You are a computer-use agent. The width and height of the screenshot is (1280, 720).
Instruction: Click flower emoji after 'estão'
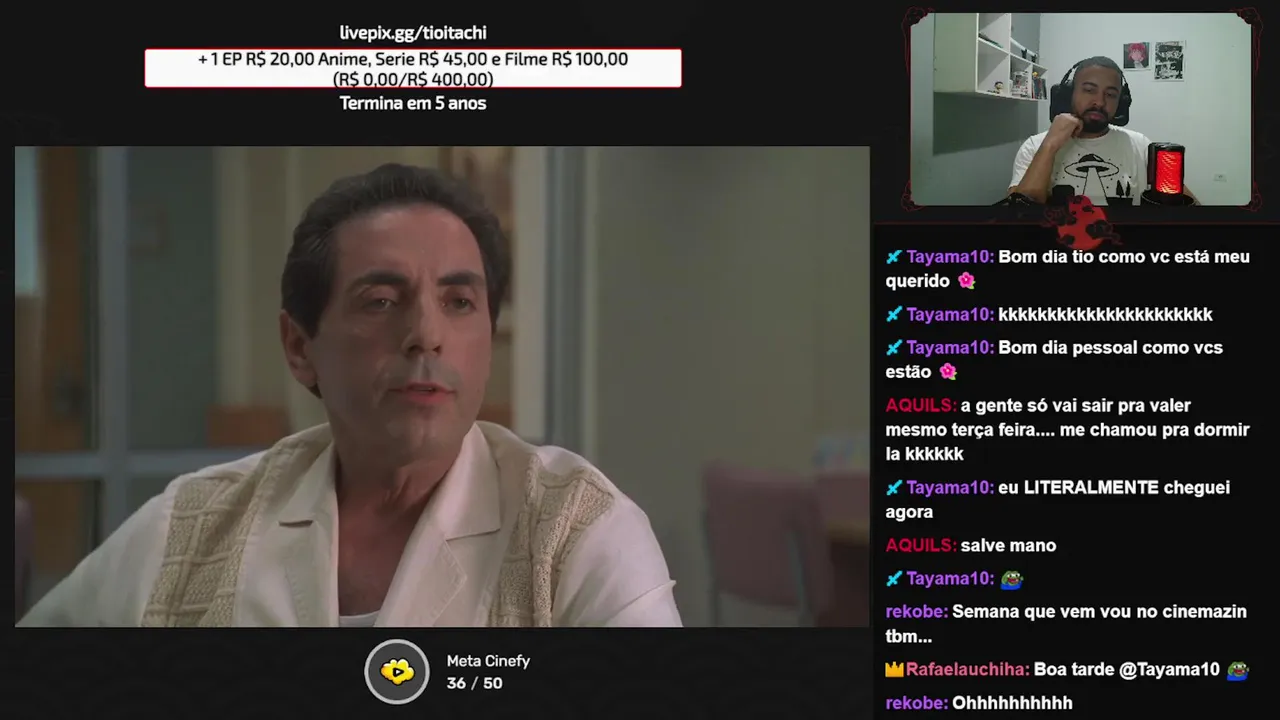coord(947,372)
